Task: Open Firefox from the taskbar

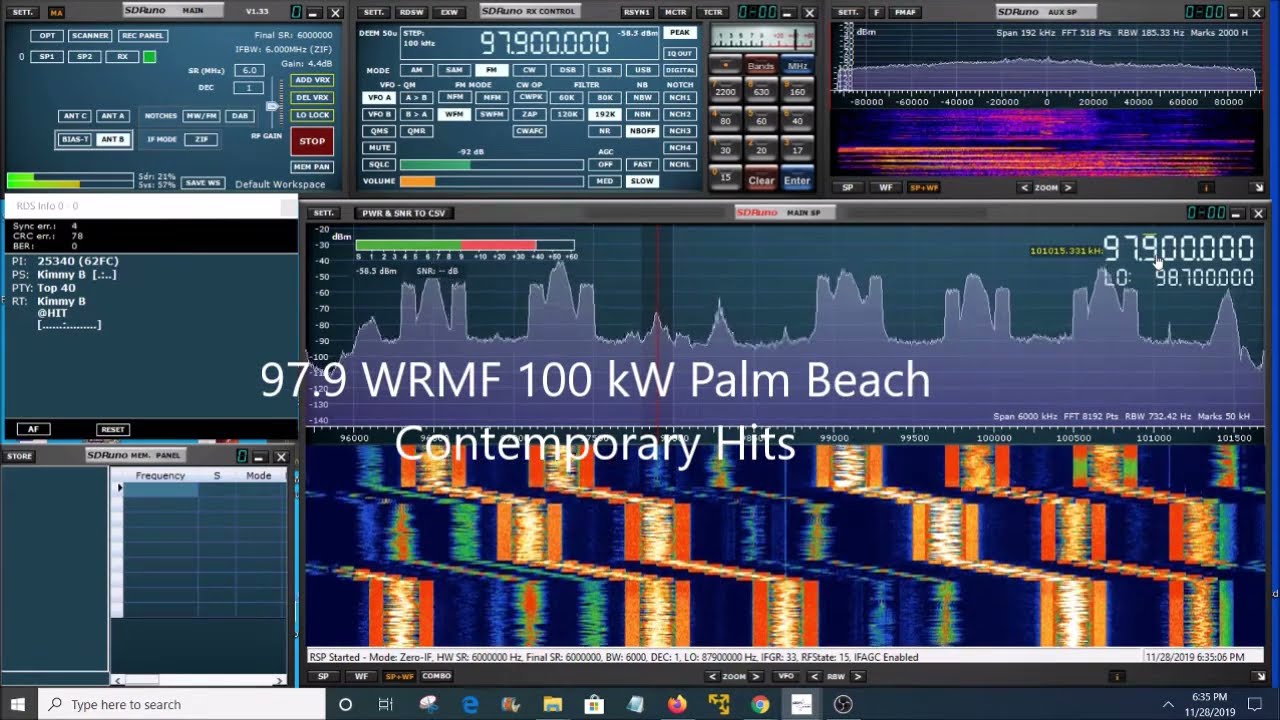Action: (x=677, y=704)
